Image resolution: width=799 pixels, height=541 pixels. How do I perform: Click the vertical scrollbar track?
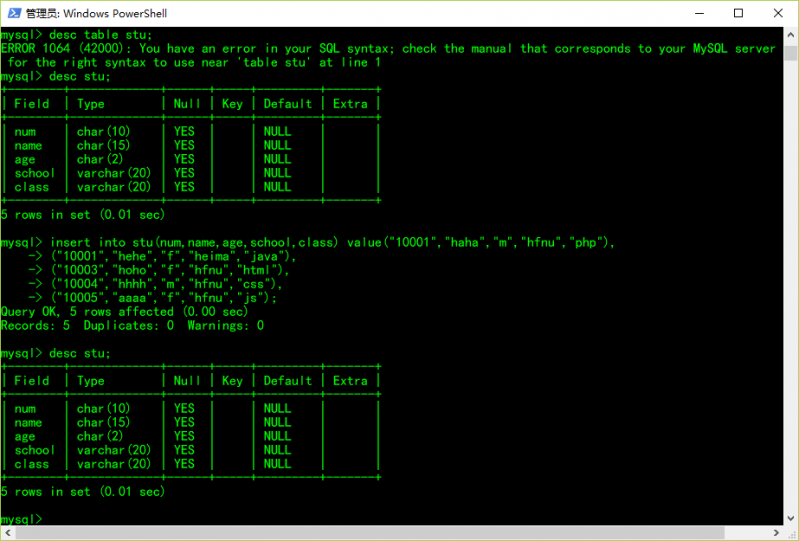pyautogui.click(x=791, y=300)
